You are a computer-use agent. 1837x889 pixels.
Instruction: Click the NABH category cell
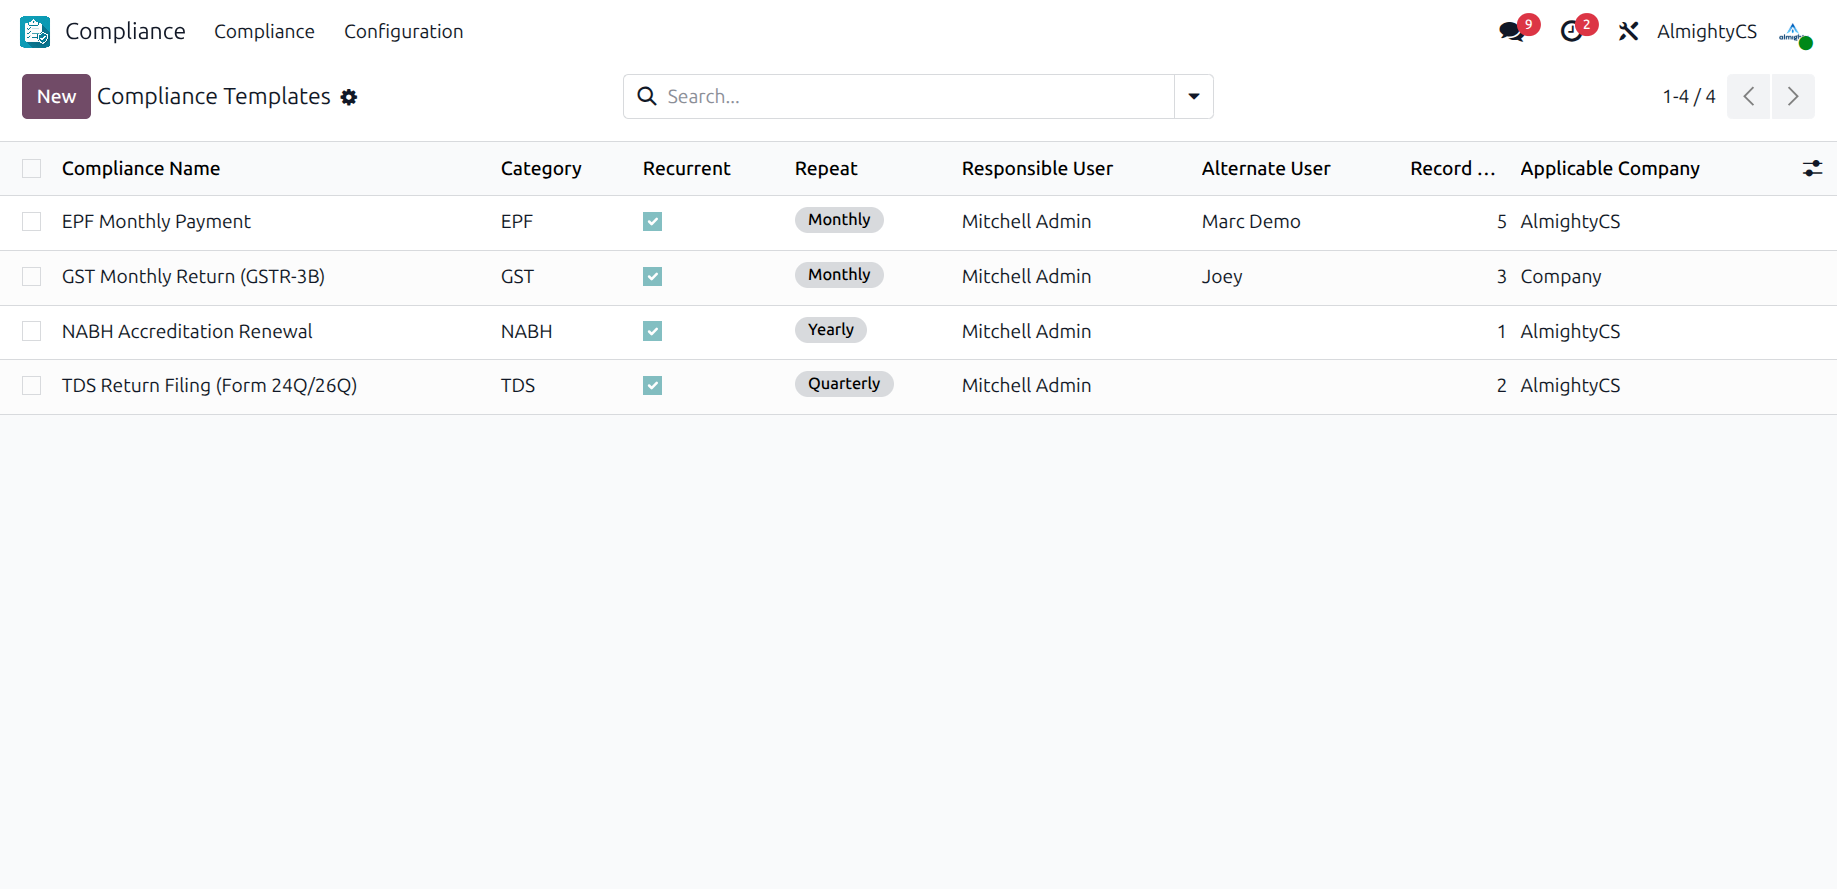pyautogui.click(x=526, y=331)
